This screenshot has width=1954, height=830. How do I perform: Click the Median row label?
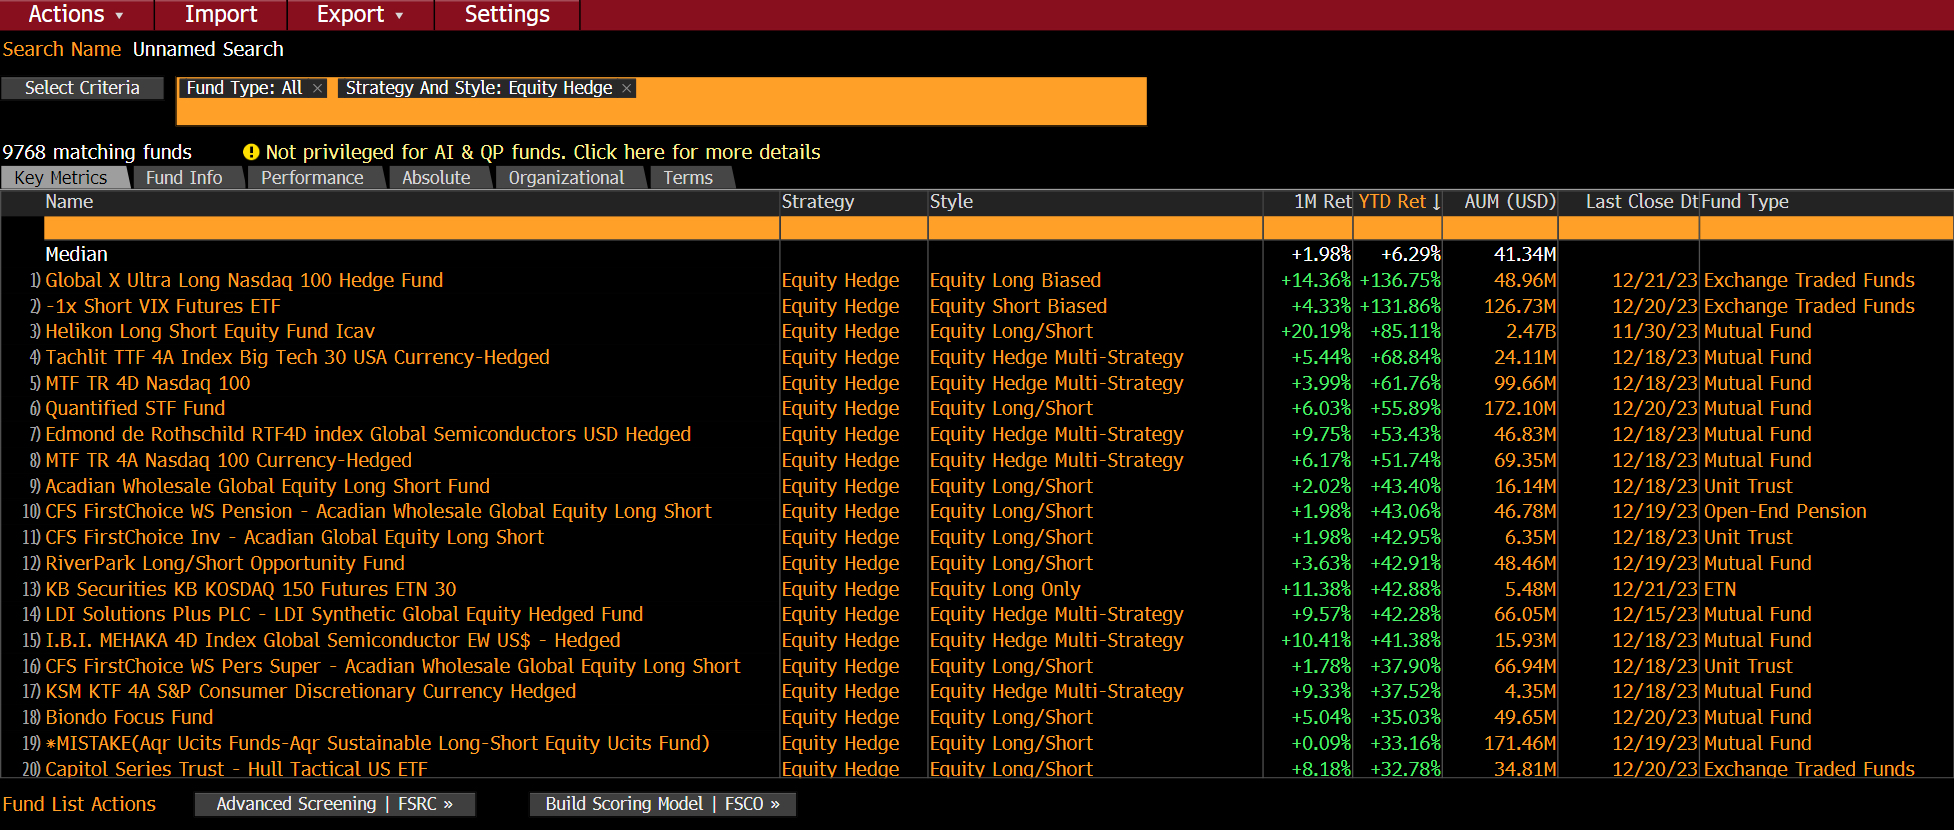[76, 255]
